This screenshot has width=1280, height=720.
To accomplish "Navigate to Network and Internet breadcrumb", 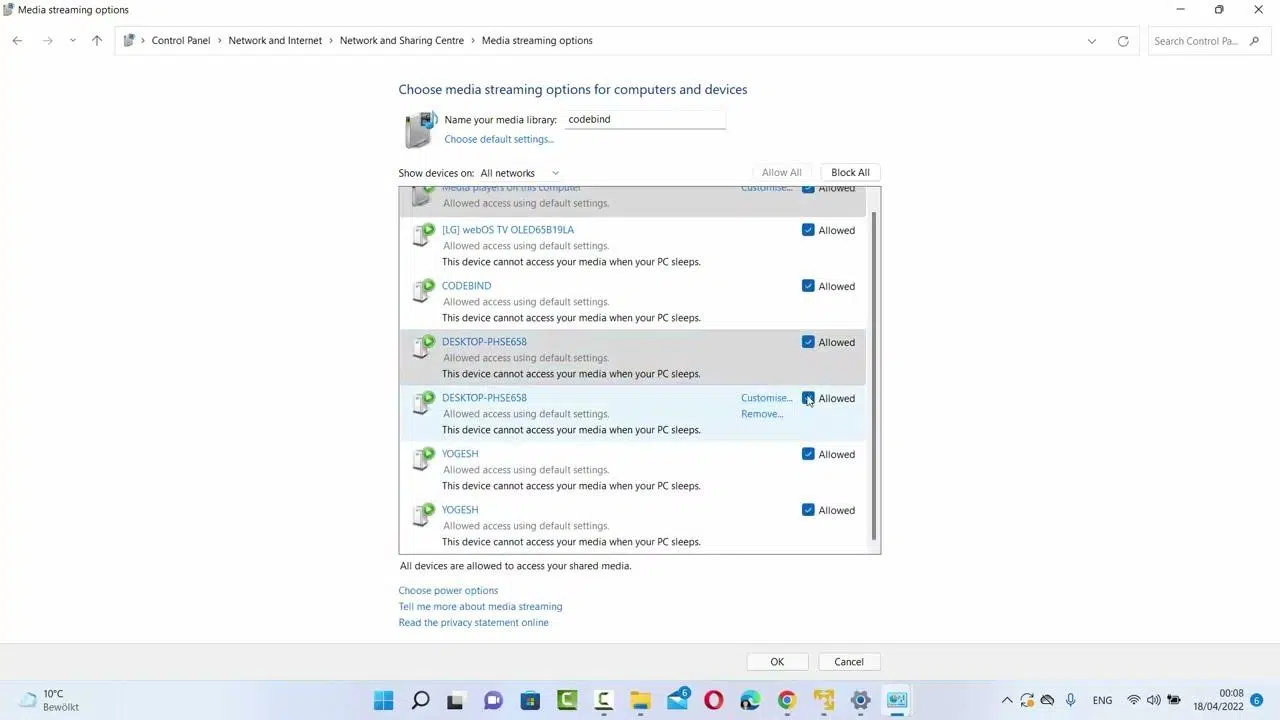I will [275, 41].
